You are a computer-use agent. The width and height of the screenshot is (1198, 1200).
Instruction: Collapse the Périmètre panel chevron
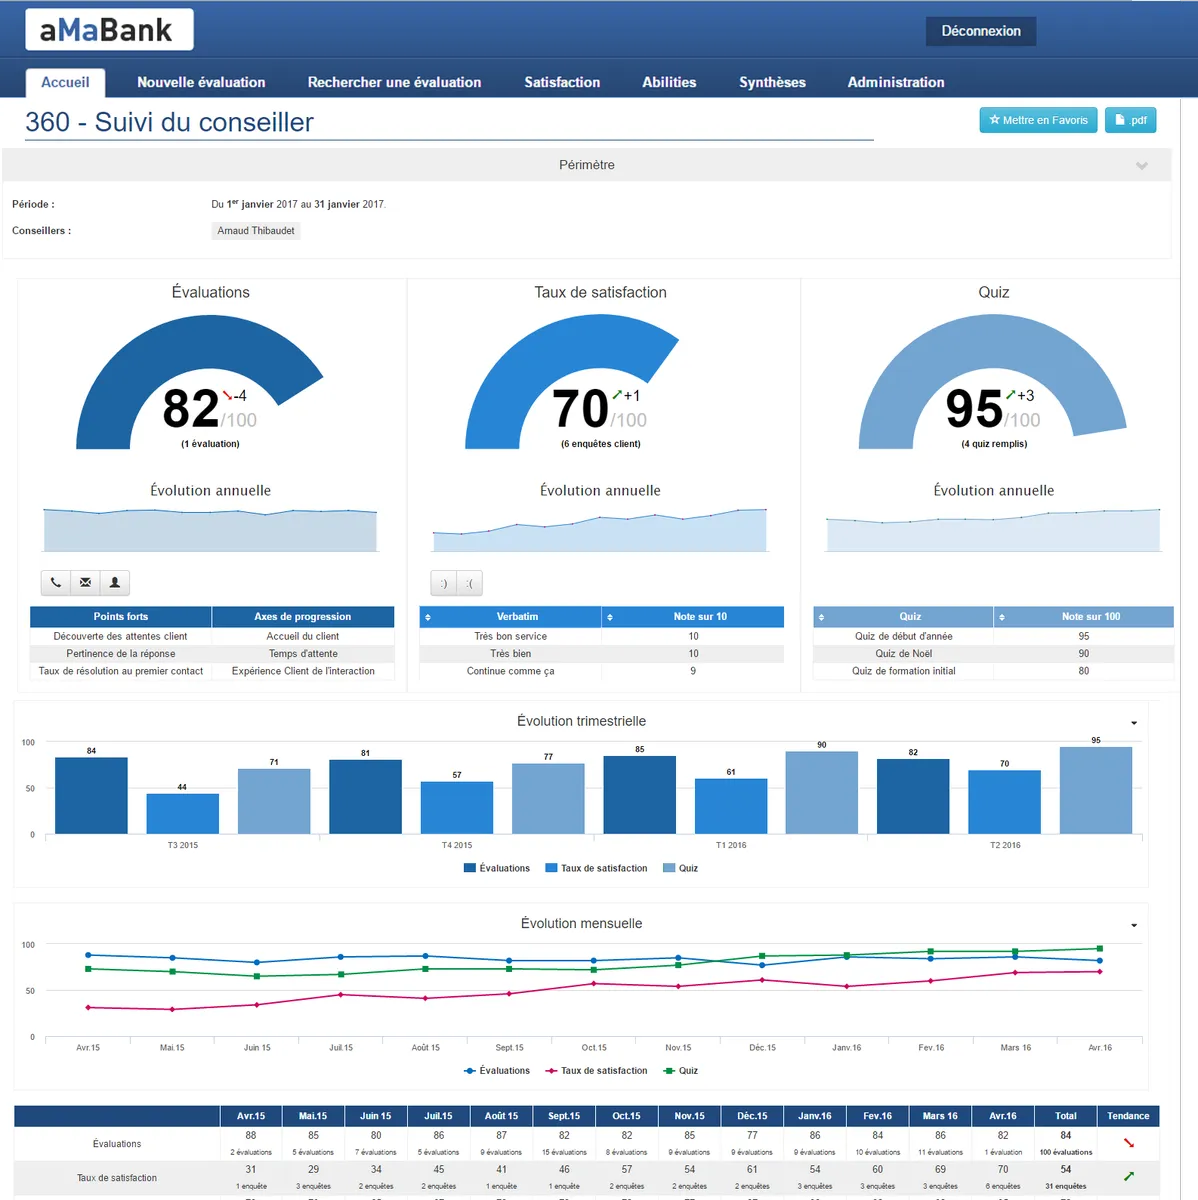pos(1142,166)
